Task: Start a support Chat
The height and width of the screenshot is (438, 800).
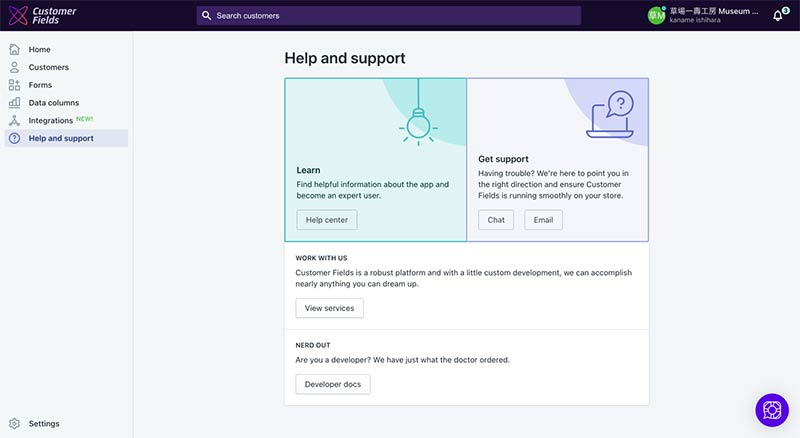Action: tap(496, 220)
